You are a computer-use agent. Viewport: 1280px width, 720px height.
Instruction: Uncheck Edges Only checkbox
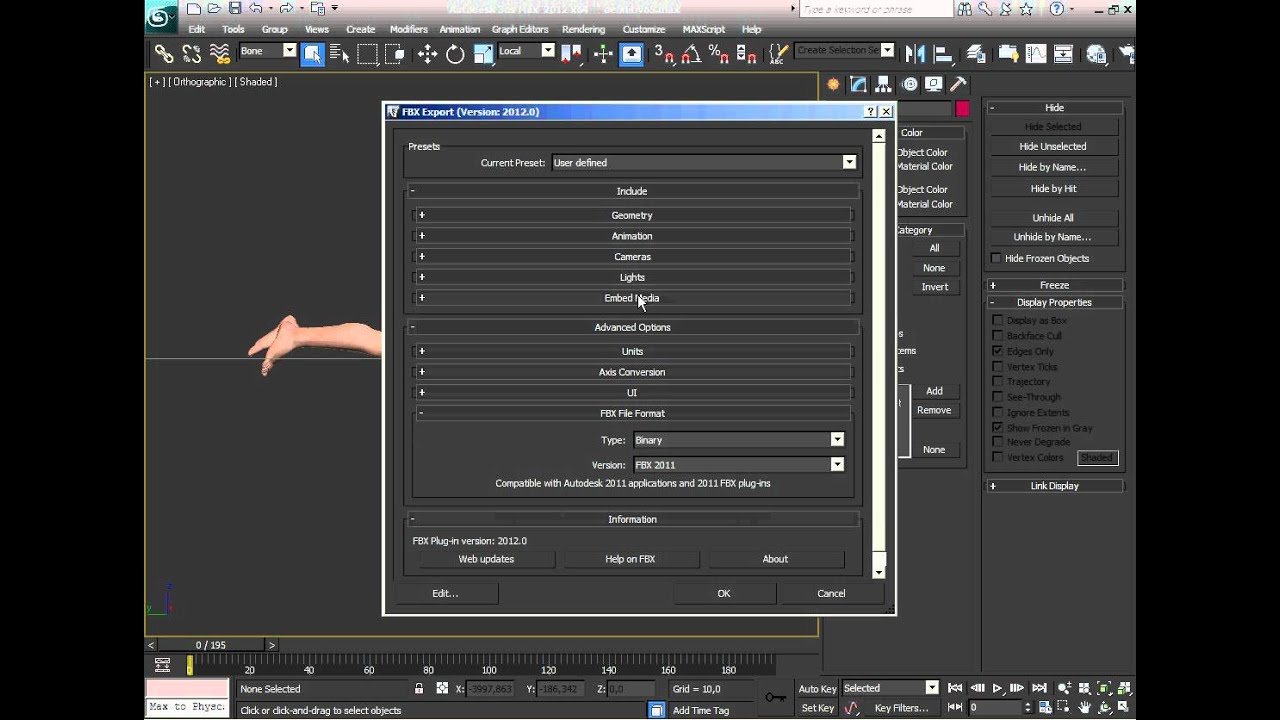[997, 351]
